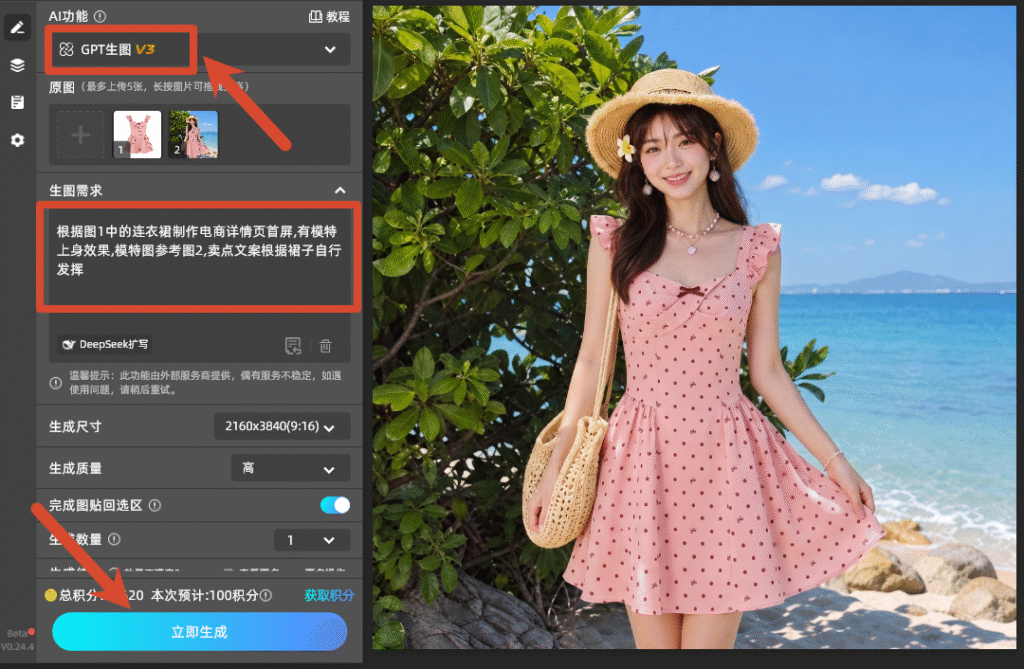The height and width of the screenshot is (669, 1024).
Task: Click the info icon beside AI功能
Action: point(100,16)
